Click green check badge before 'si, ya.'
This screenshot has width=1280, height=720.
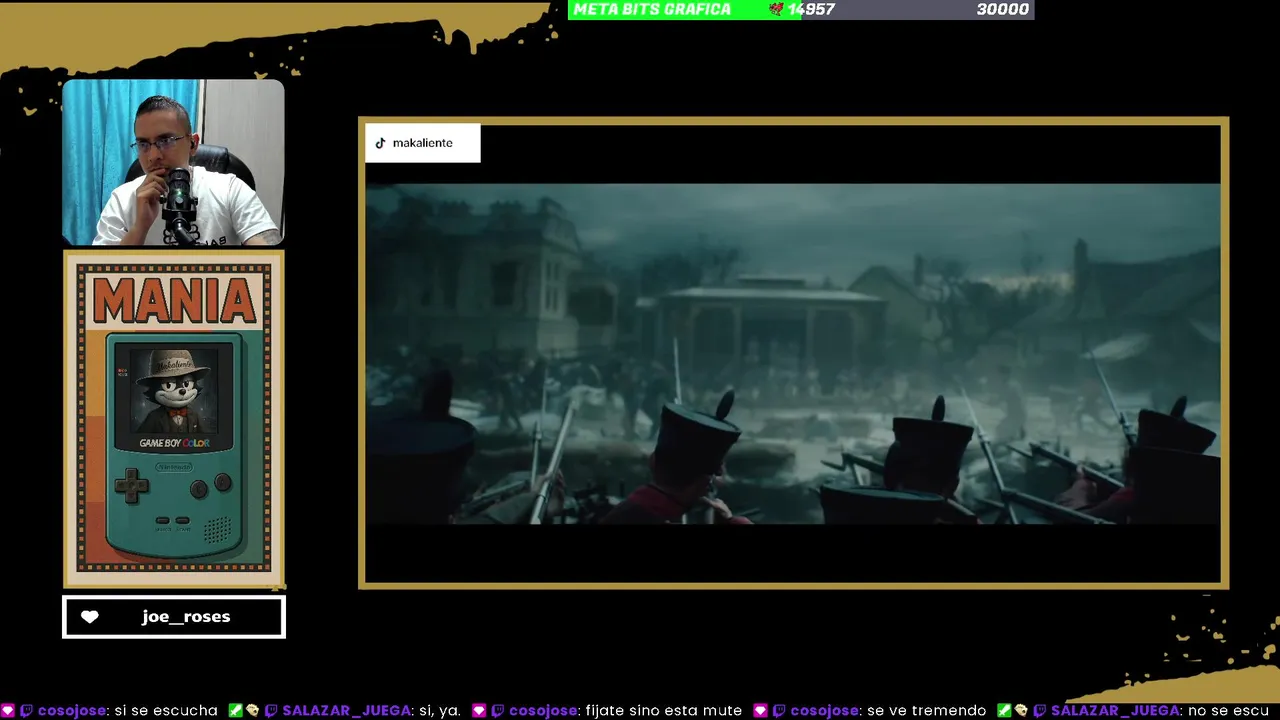coord(235,710)
